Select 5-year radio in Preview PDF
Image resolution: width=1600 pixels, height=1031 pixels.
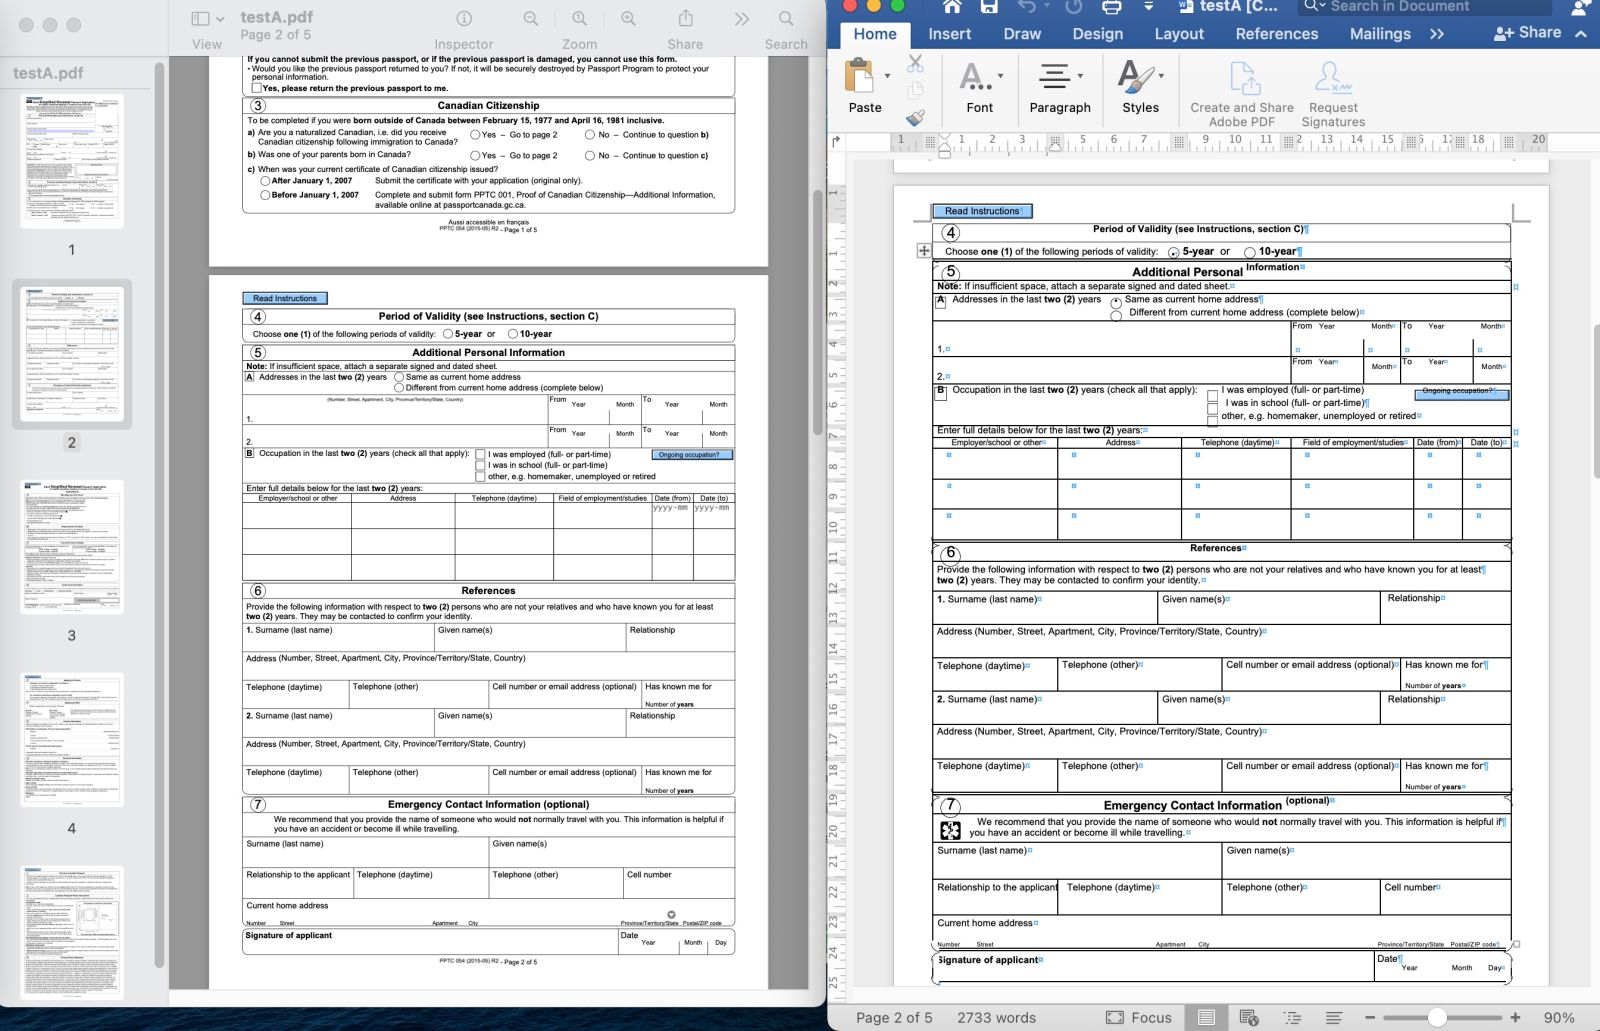tap(448, 334)
